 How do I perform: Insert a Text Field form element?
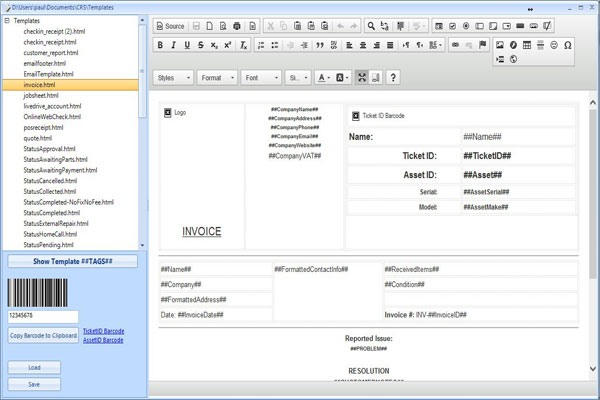[479, 26]
